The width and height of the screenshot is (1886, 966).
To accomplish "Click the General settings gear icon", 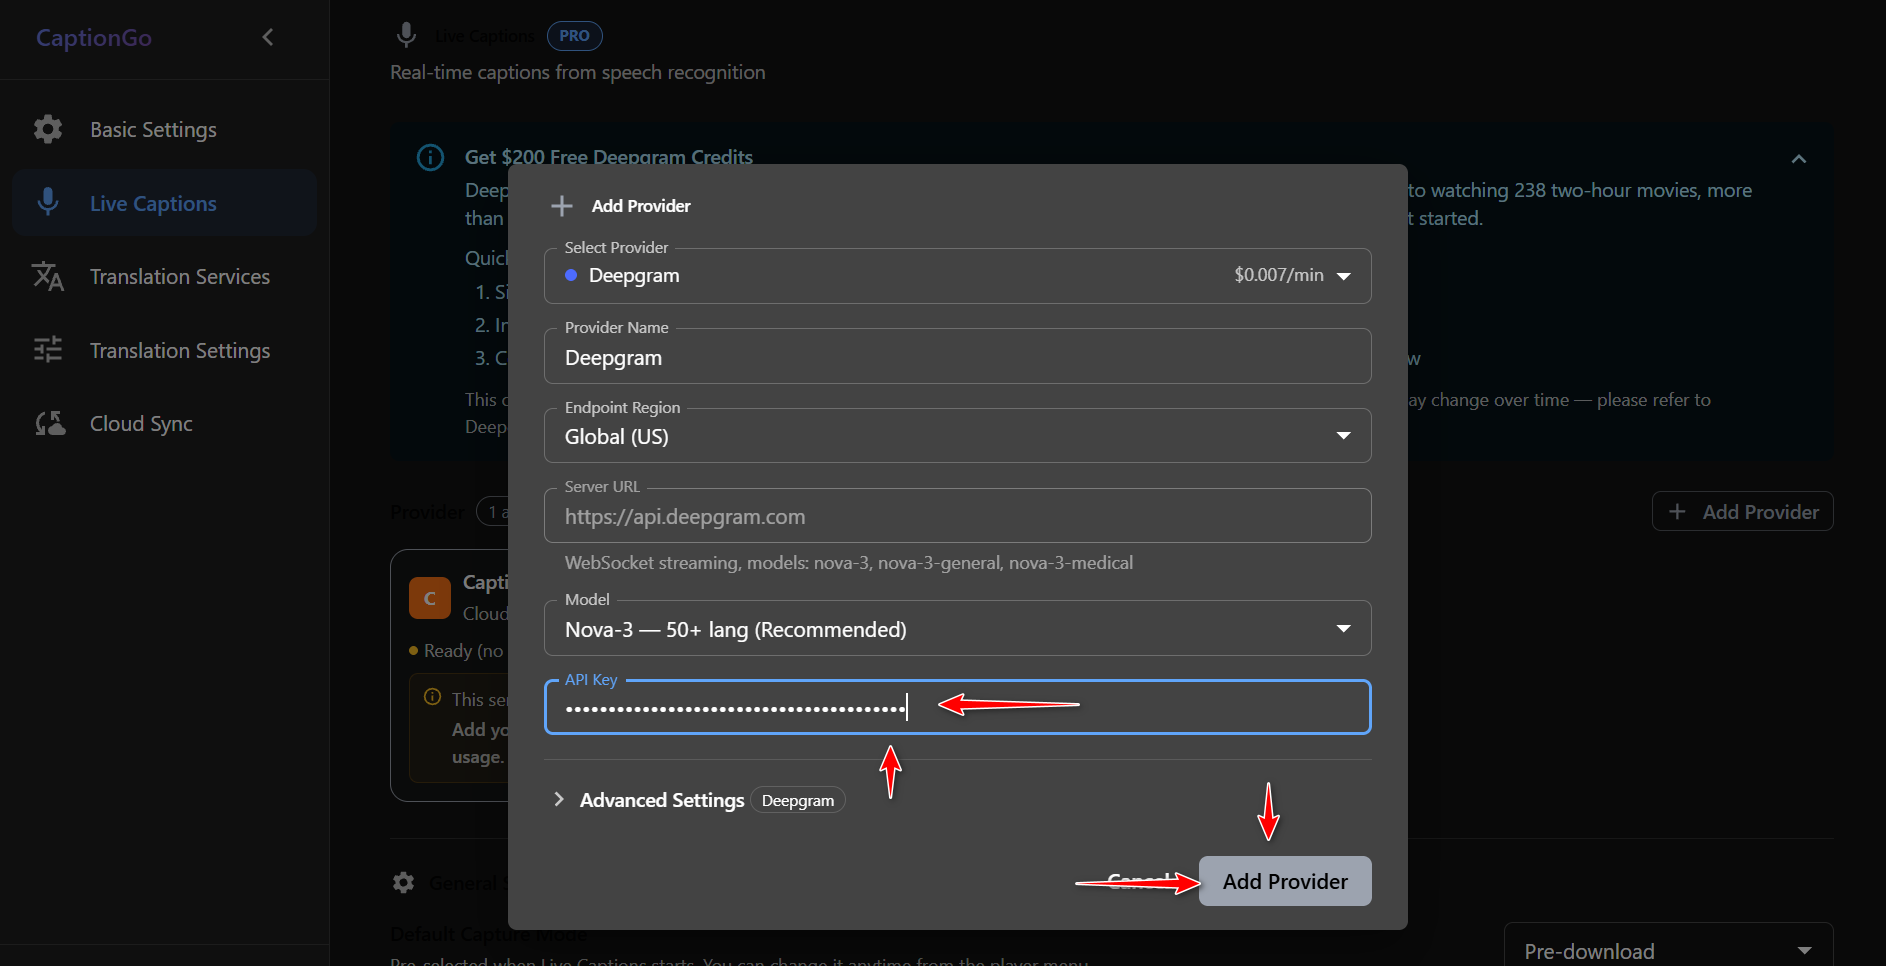I will 403,883.
